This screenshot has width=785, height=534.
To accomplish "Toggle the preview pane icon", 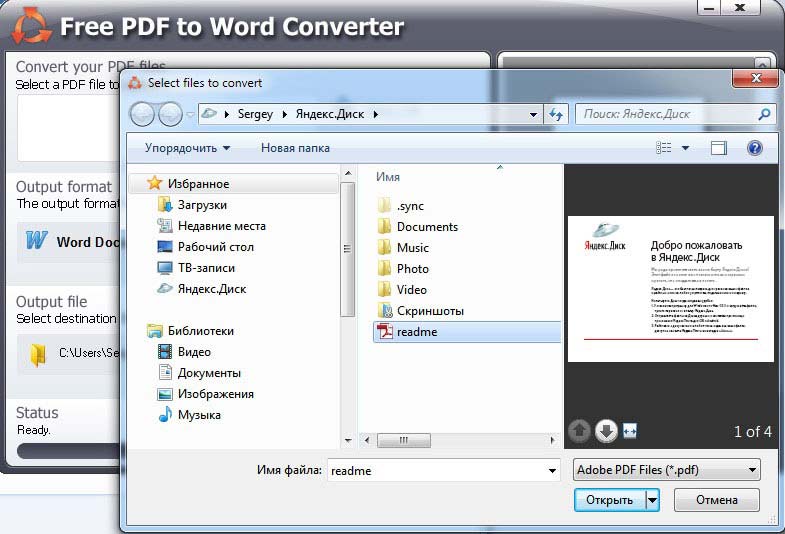I will [x=718, y=148].
